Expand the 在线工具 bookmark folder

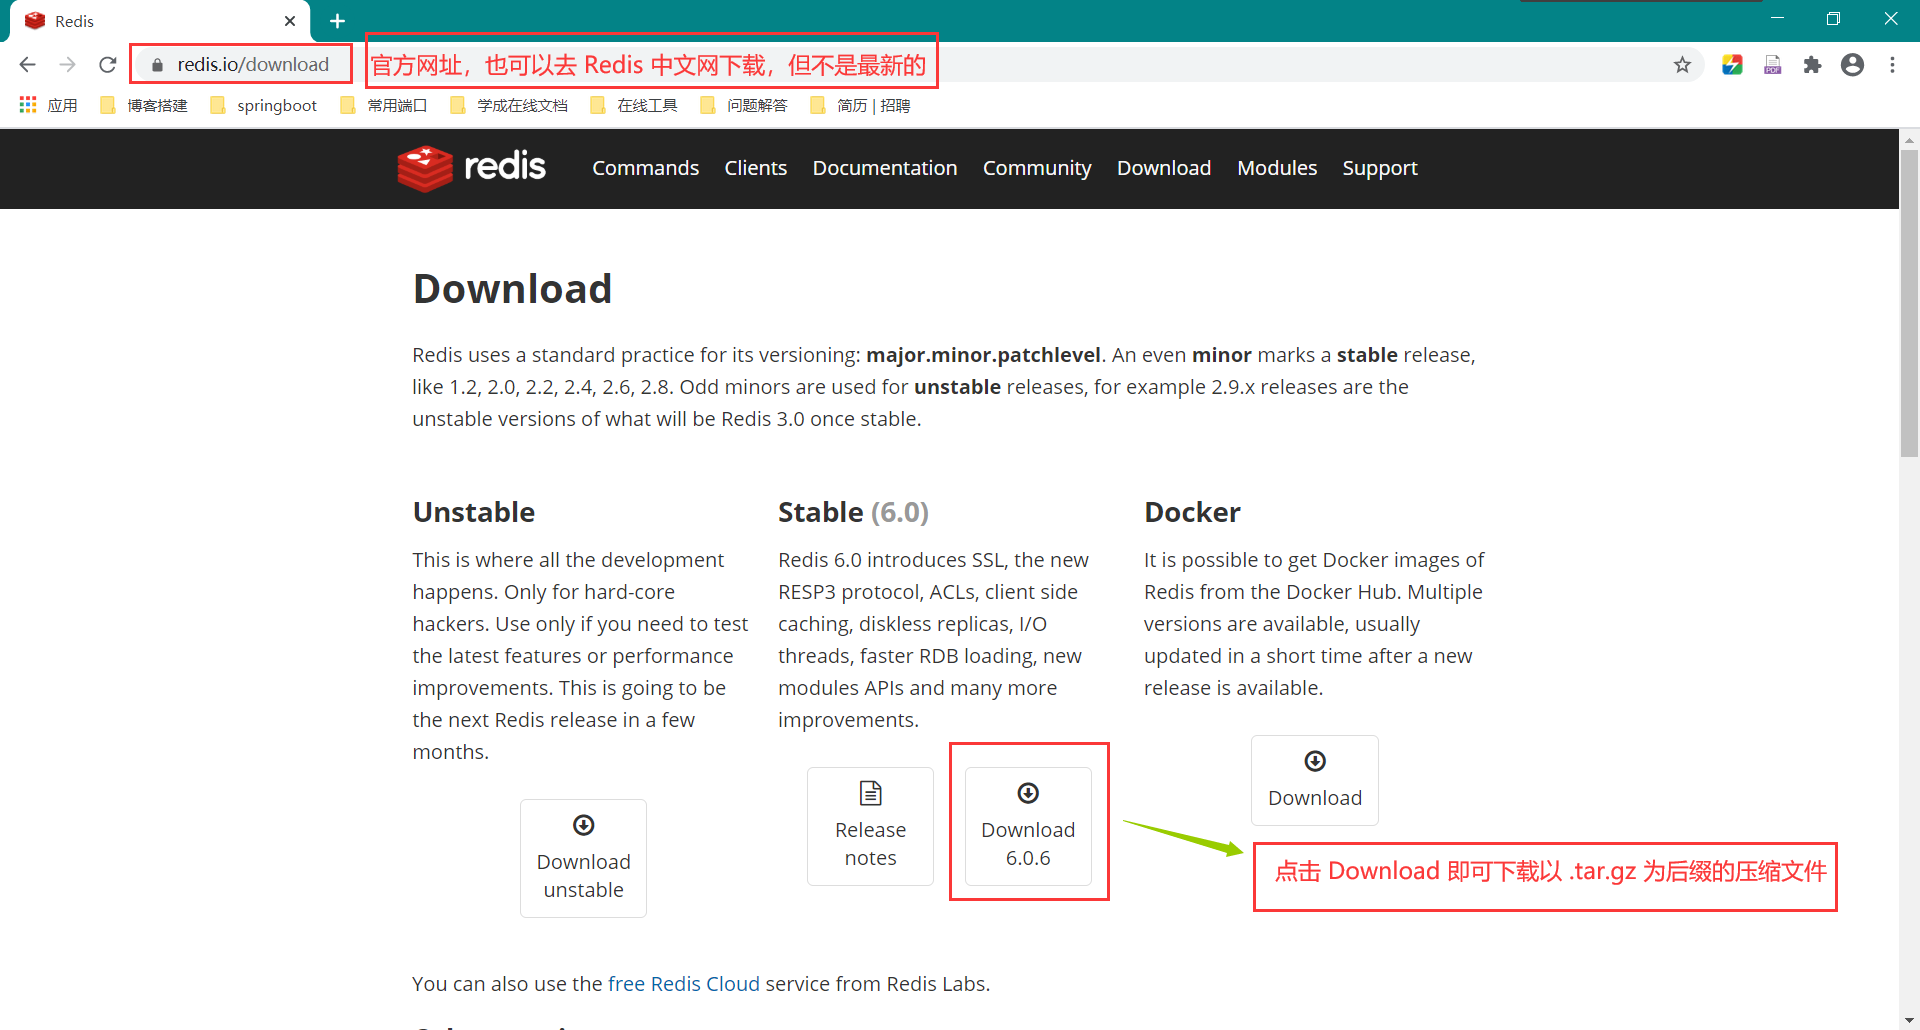tap(634, 105)
